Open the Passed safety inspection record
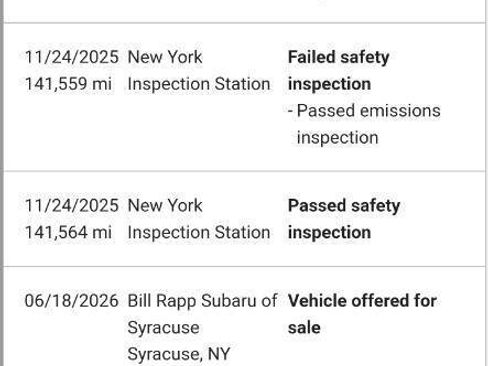The width and height of the screenshot is (488, 366). tap(344, 219)
